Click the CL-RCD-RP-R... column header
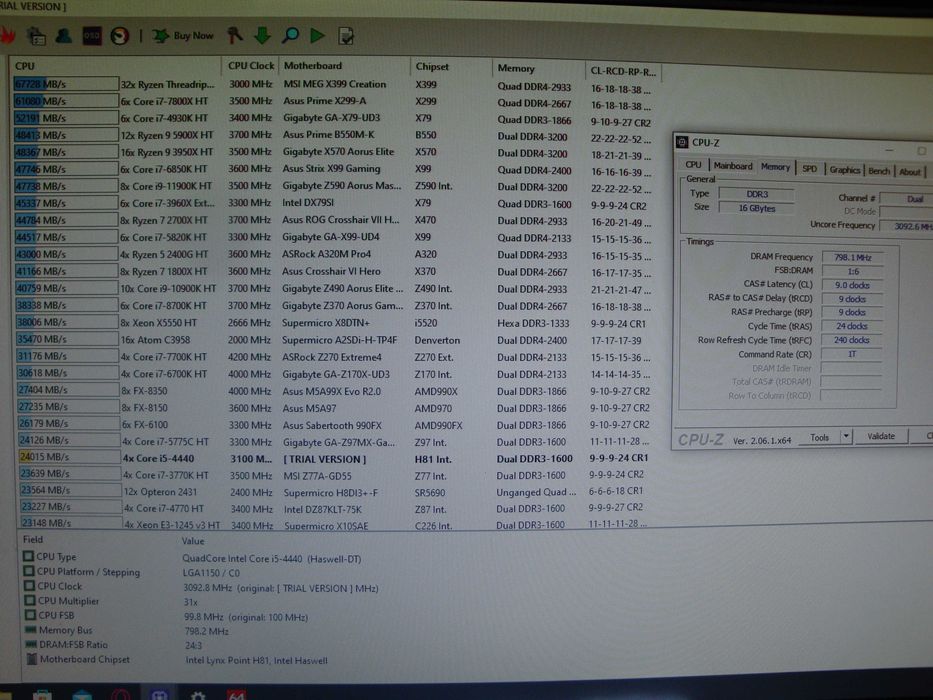 (x=623, y=71)
